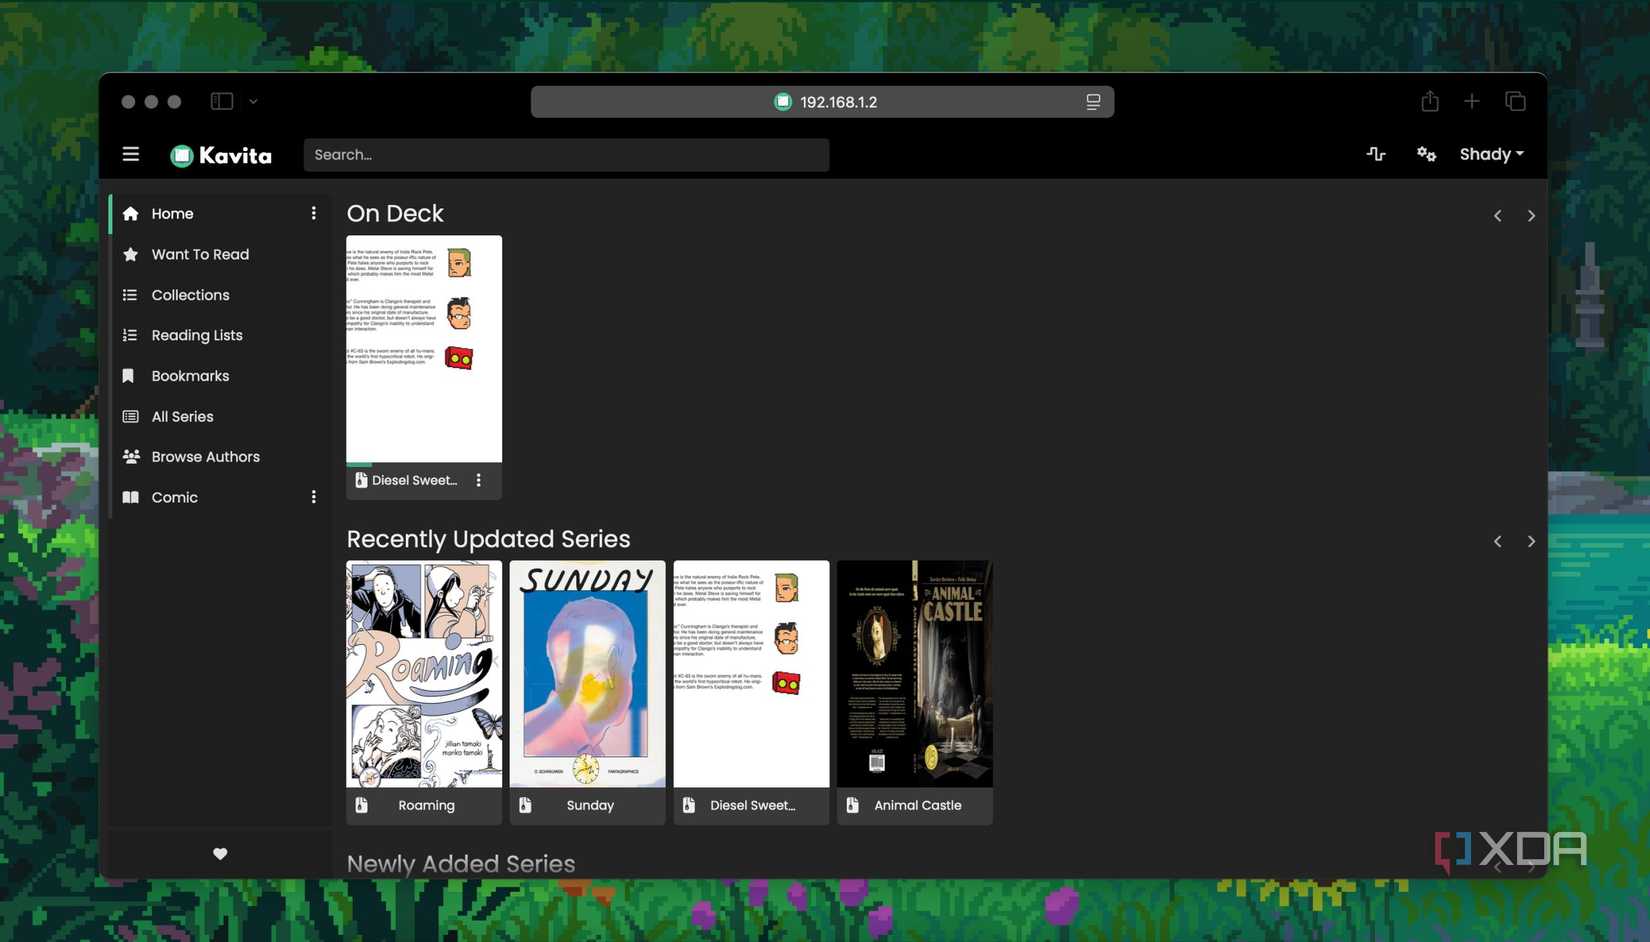Open Recently Updated Series heading
Viewport: 1650px width, 942px height.
point(488,539)
